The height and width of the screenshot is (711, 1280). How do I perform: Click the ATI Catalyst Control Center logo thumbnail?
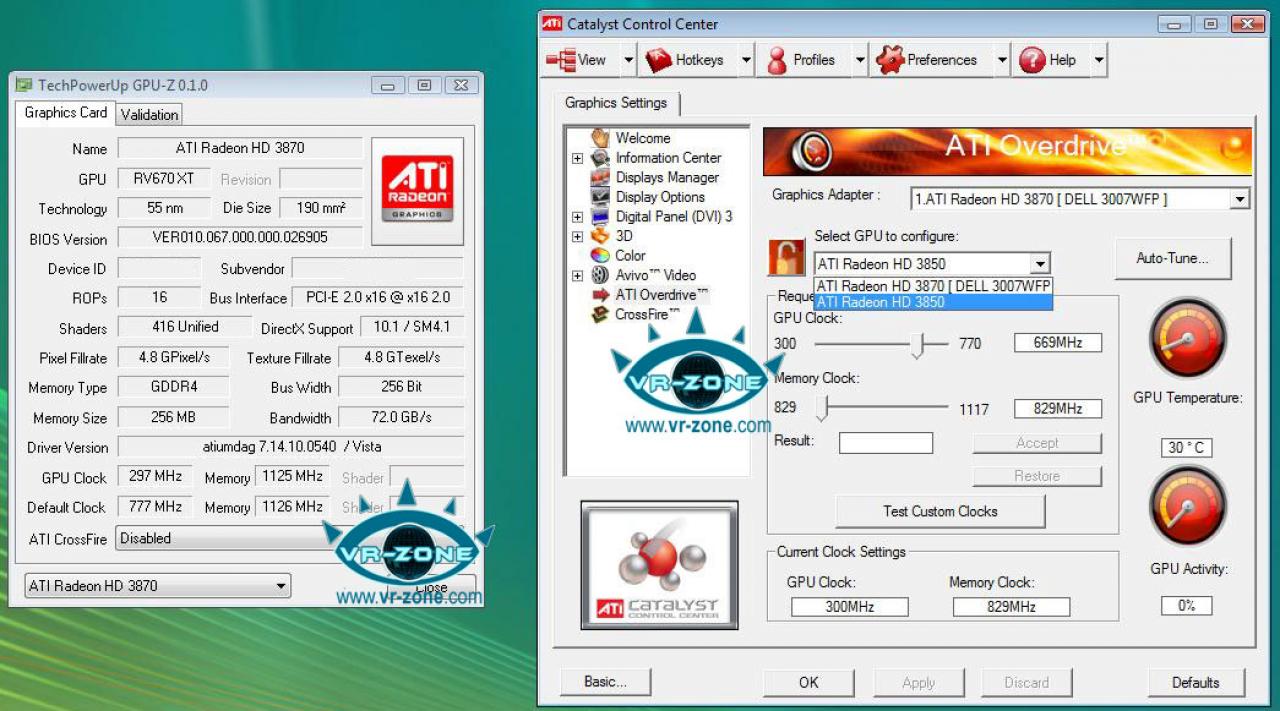point(659,565)
